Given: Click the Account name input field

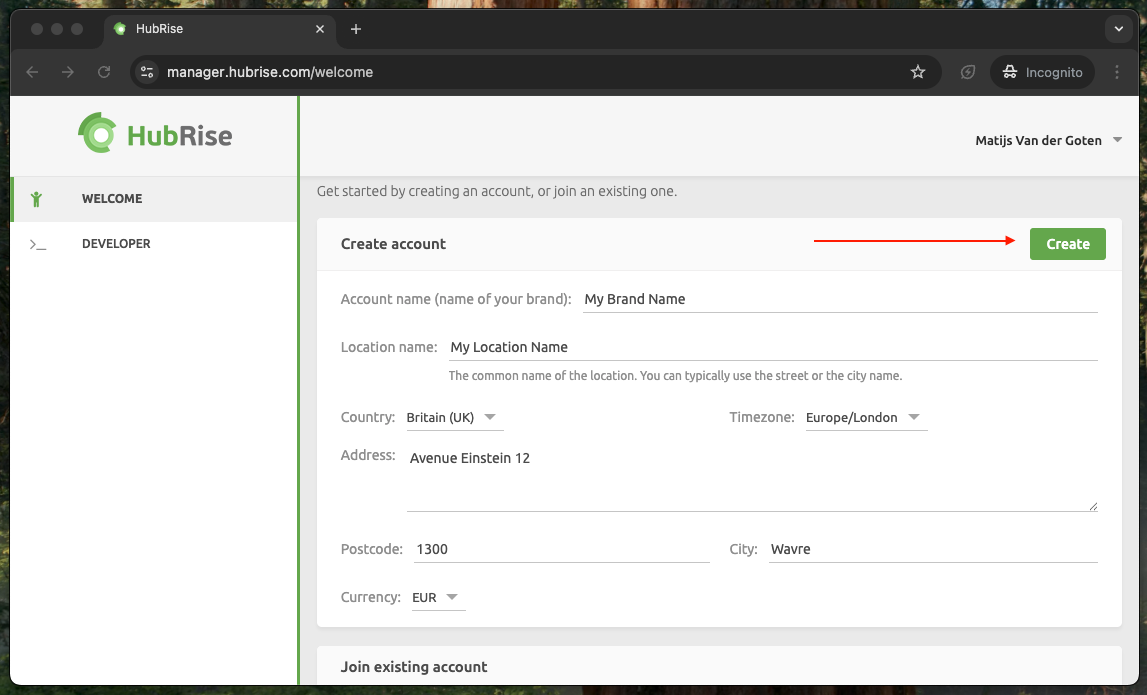Looking at the screenshot, I should click(x=838, y=299).
